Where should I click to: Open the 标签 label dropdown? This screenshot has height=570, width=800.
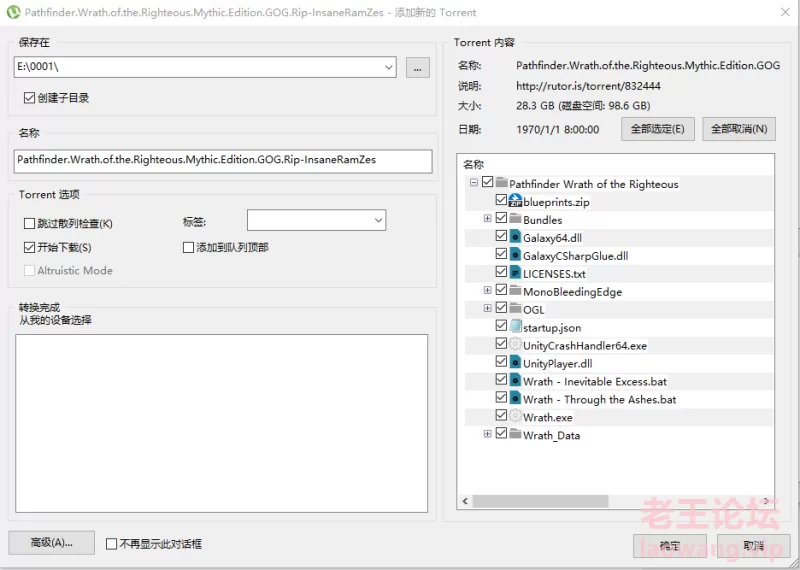coord(378,220)
